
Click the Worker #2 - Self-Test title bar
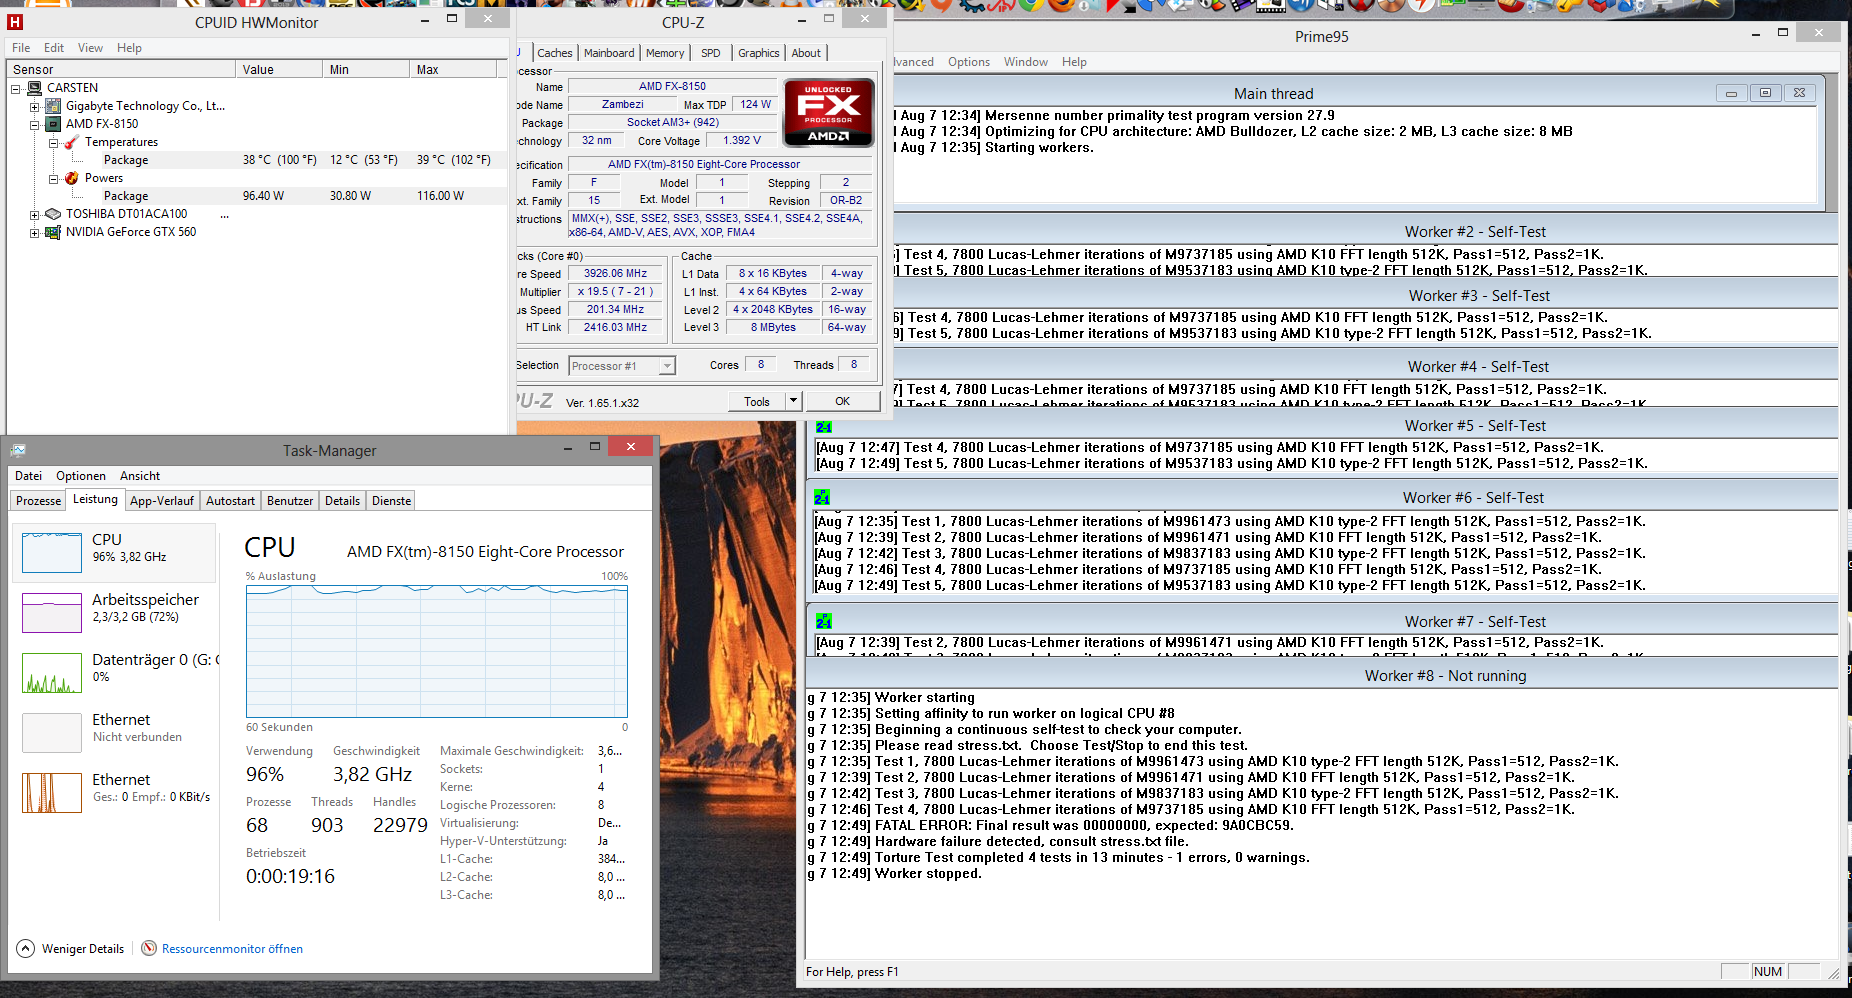[x=1366, y=232]
